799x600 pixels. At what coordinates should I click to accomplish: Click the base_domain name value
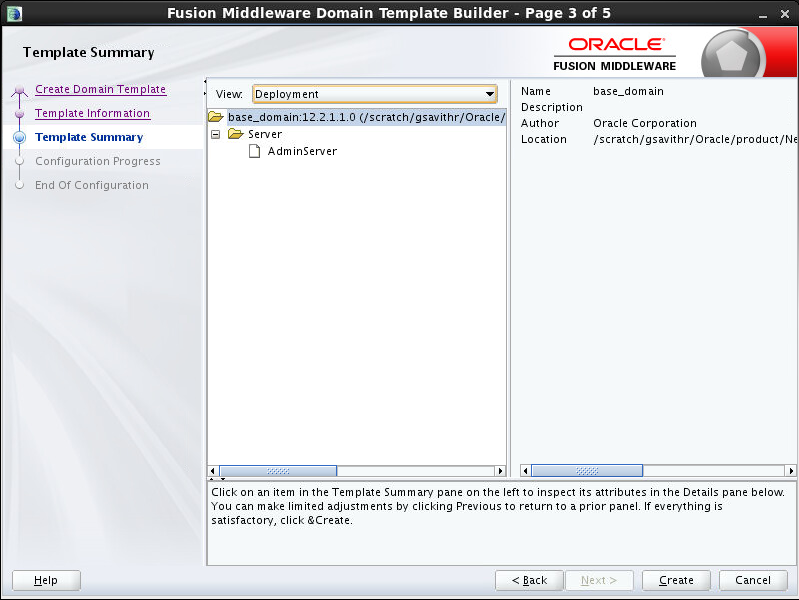[628, 91]
